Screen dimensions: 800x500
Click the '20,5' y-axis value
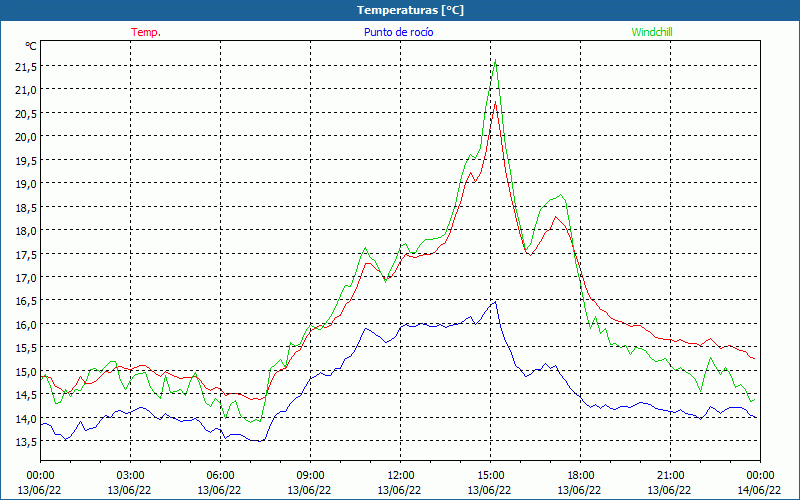[x=26, y=113]
